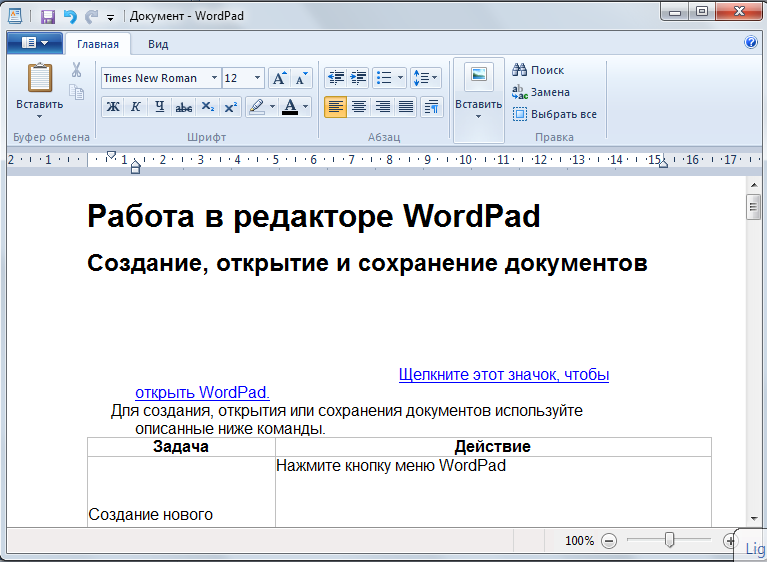Image resolution: width=767 pixels, height=562 pixels.
Task: Open the WordPad application menu button
Action: pos(34,43)
